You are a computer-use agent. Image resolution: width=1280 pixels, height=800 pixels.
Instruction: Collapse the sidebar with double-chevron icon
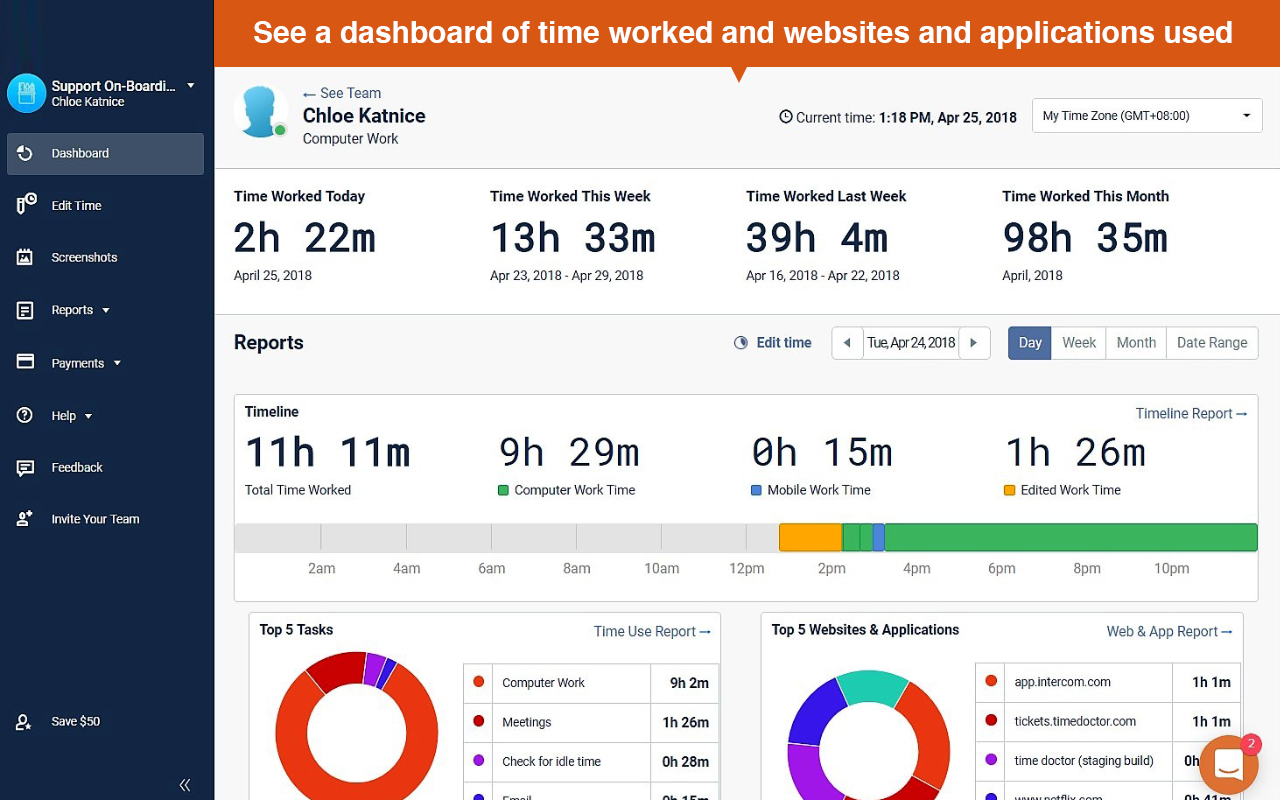pyautogui.click(x=185, y=785)
